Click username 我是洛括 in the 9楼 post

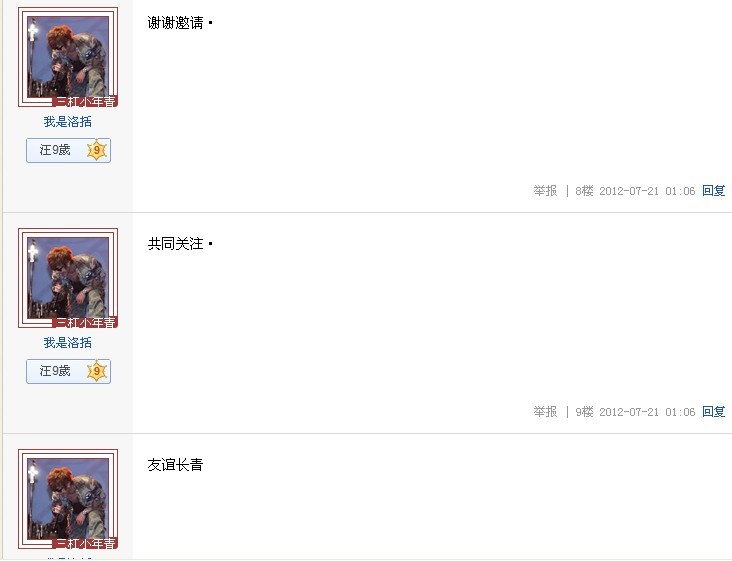68,343
